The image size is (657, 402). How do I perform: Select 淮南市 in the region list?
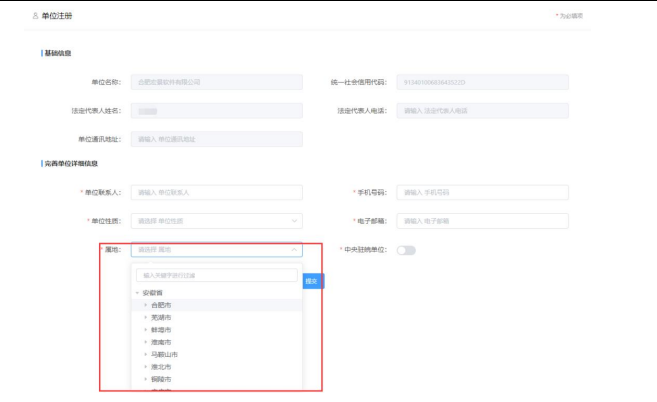click(161, 342)
